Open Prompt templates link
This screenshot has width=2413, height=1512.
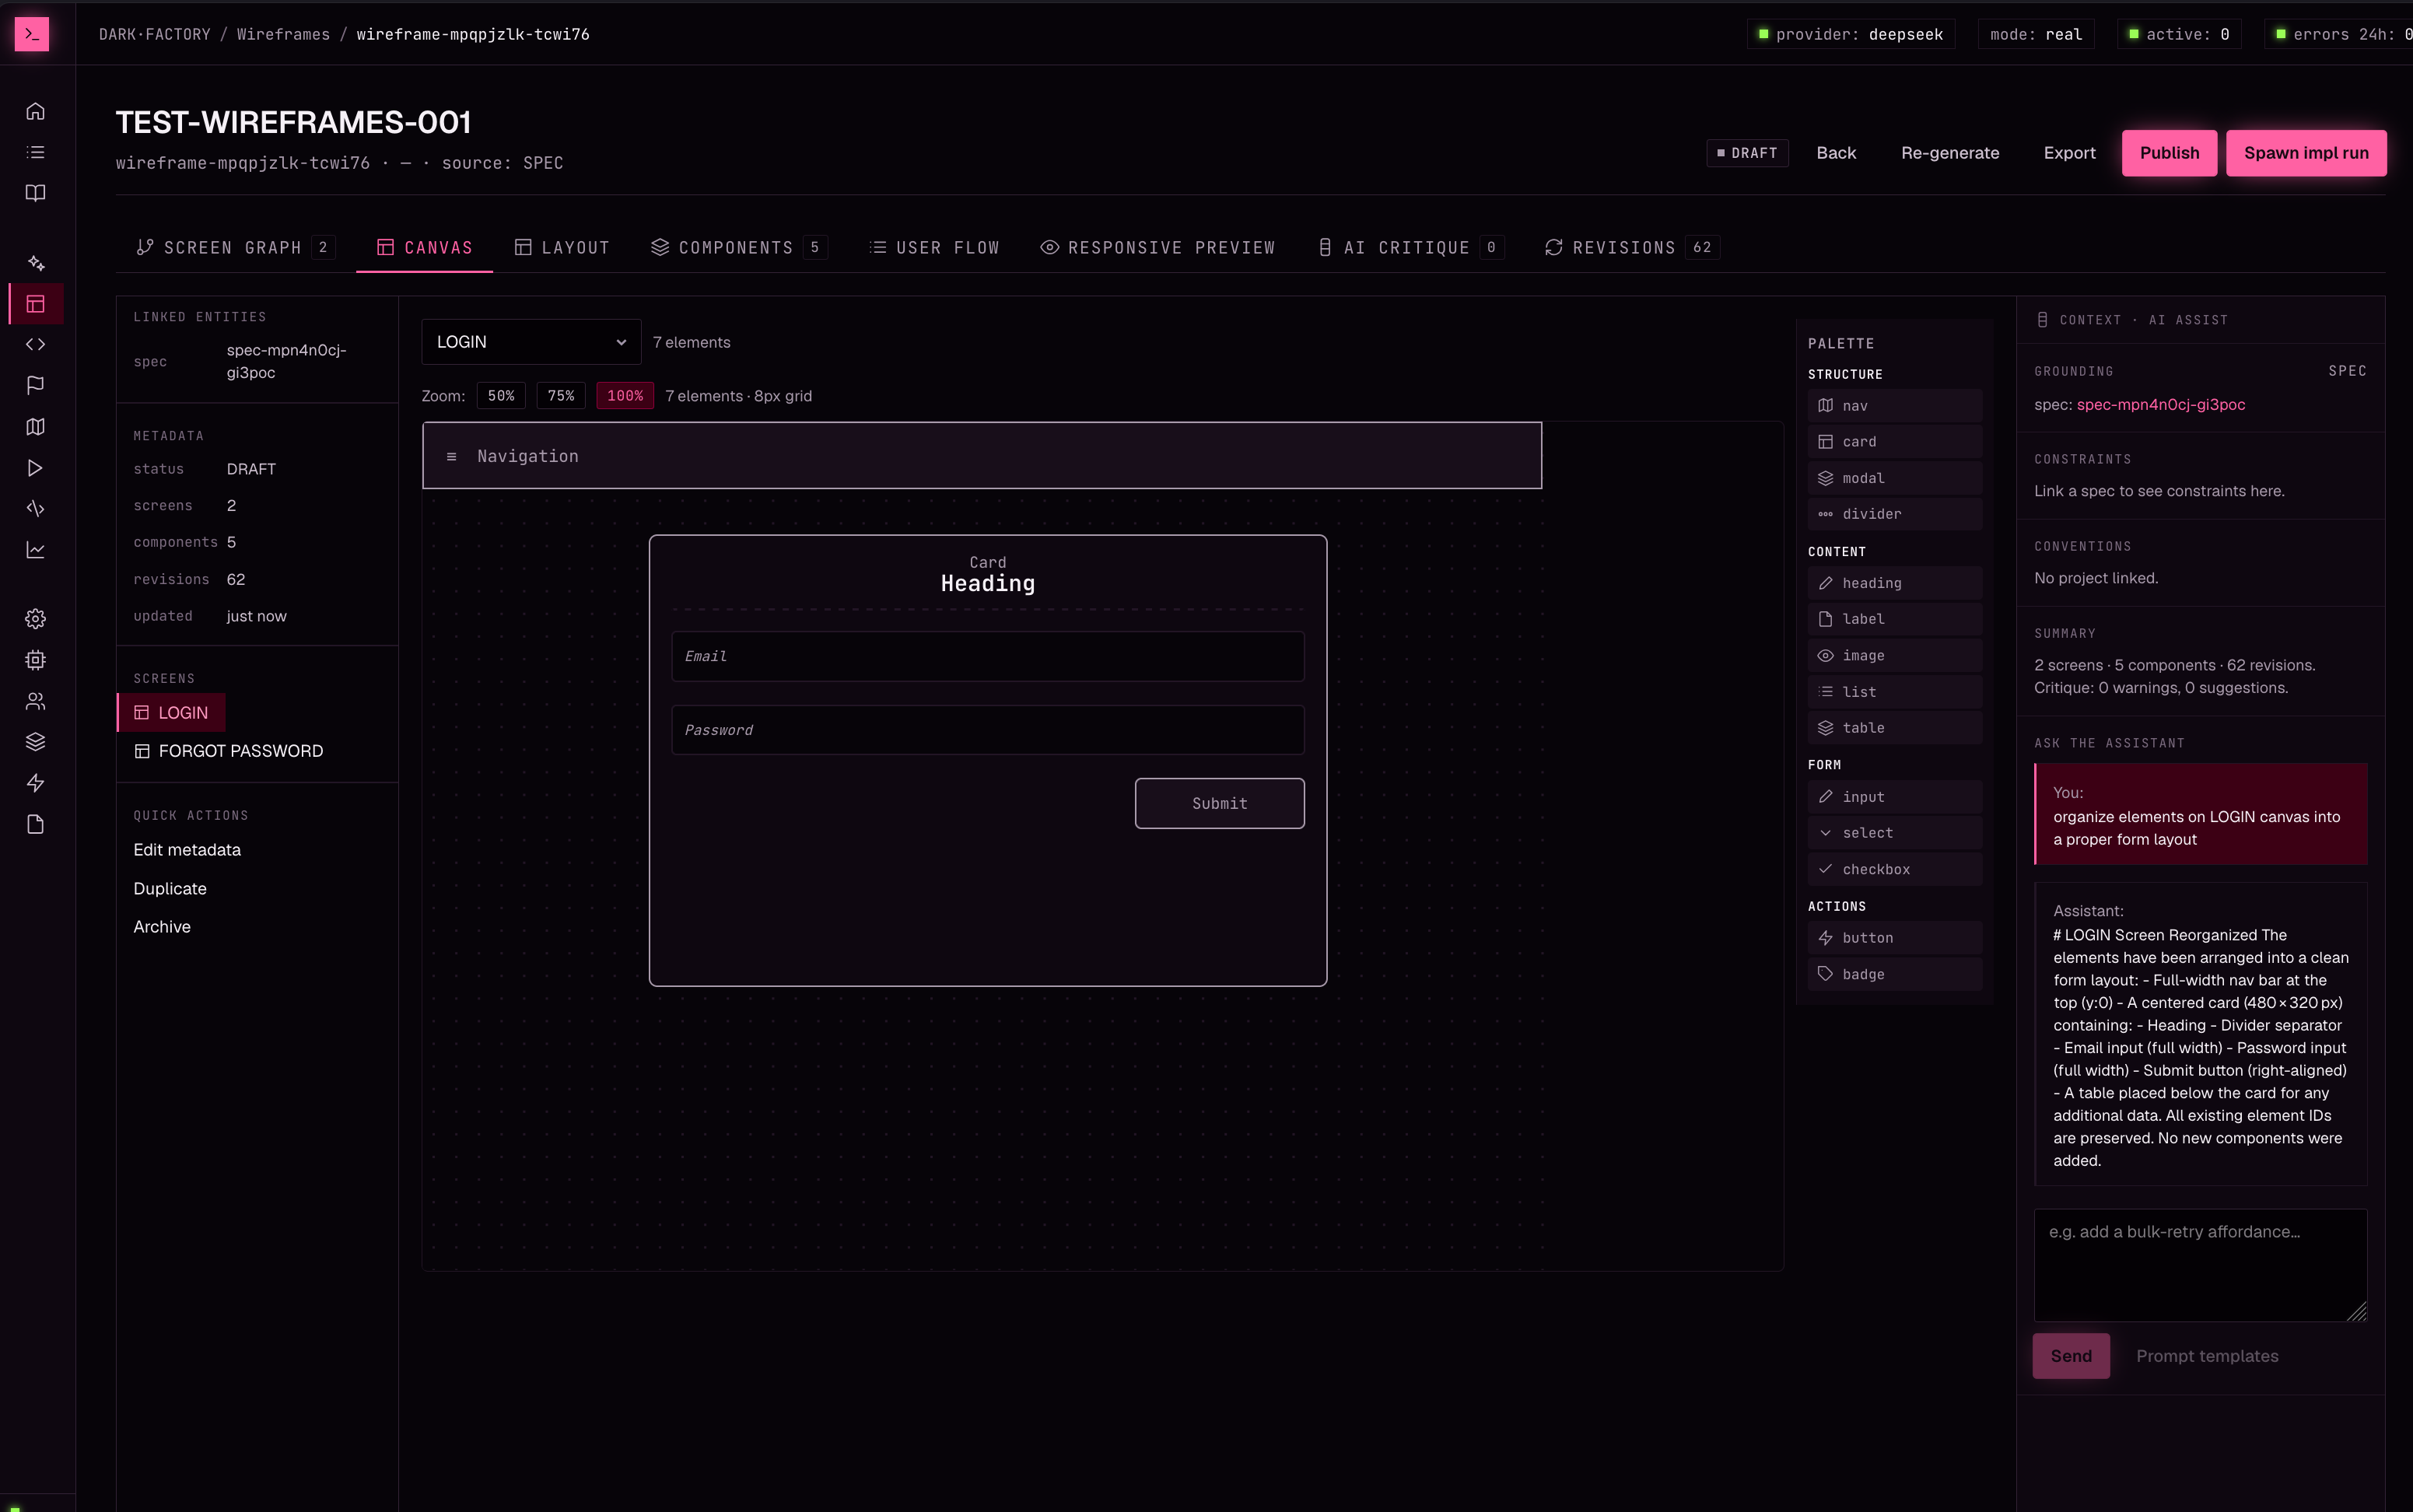pyautogui.click(x=2207, y=1356)
